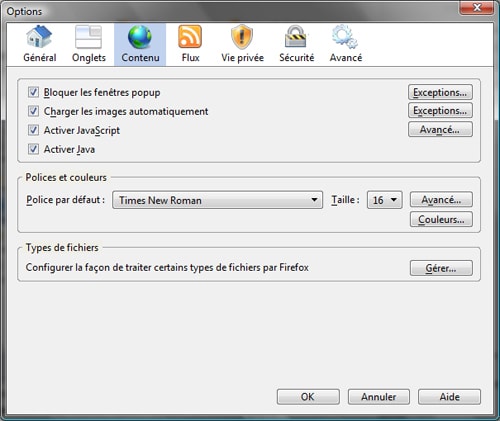This screenshot has width=500, height=421.
Task: Select the Contenu globe icon
Action: [140, 37]
